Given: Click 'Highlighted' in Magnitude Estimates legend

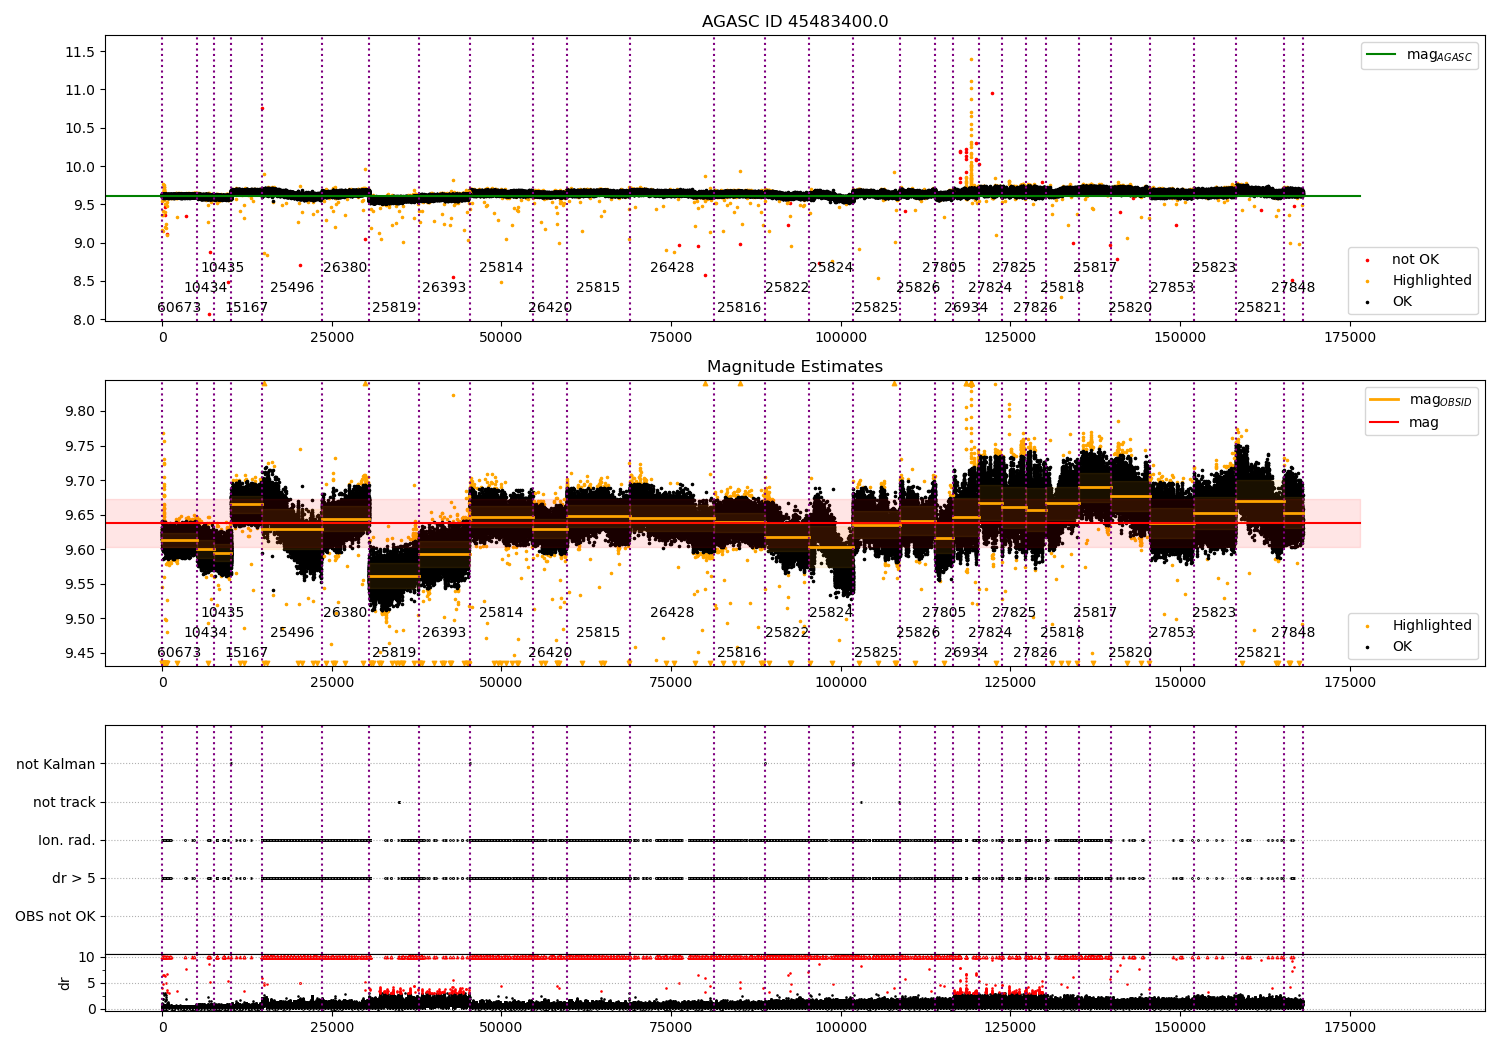Looking at the screenshot, I should (x=1432, y=626).
